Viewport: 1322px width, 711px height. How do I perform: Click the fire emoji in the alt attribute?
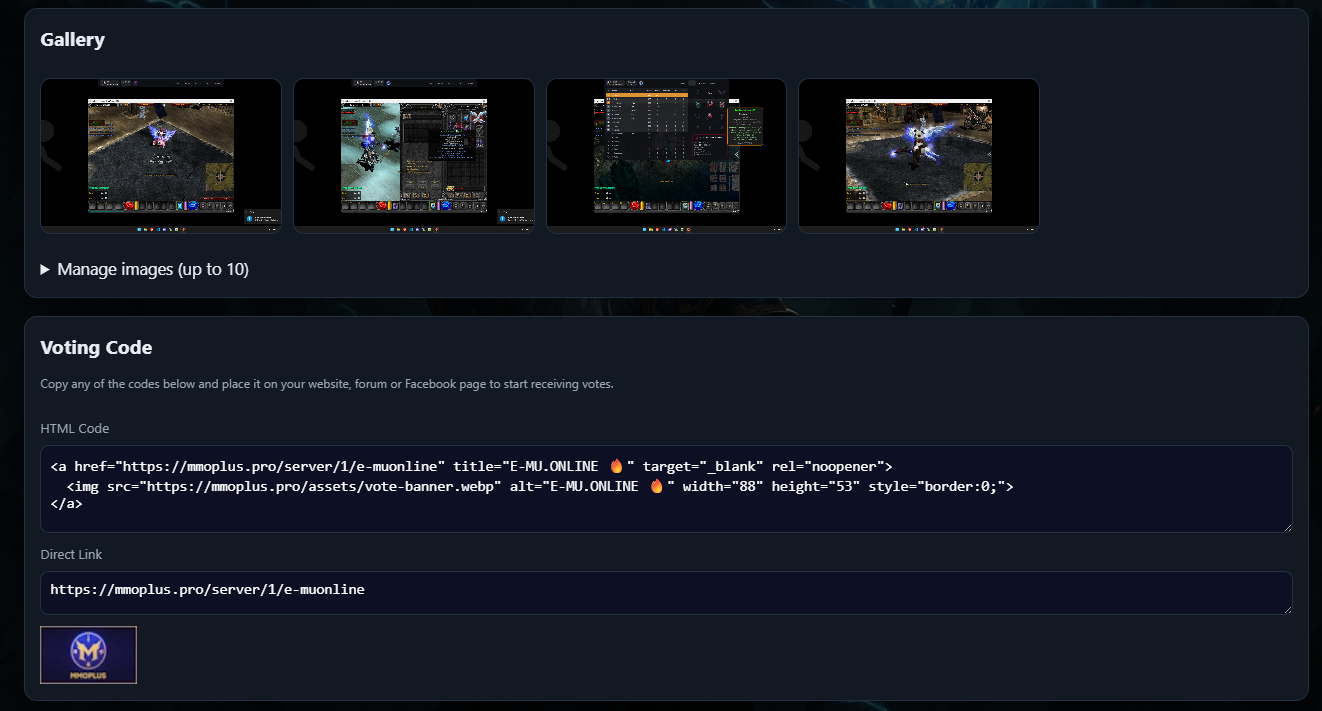(656, 486)
